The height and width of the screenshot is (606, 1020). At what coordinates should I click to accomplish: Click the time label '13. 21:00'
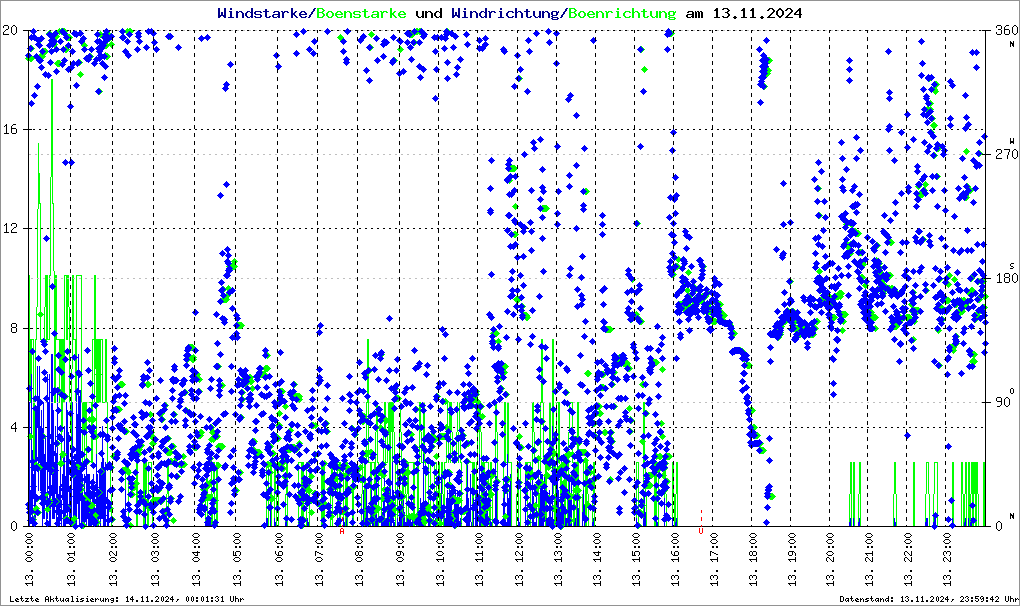pyautogui.click(x=869, y=559)
